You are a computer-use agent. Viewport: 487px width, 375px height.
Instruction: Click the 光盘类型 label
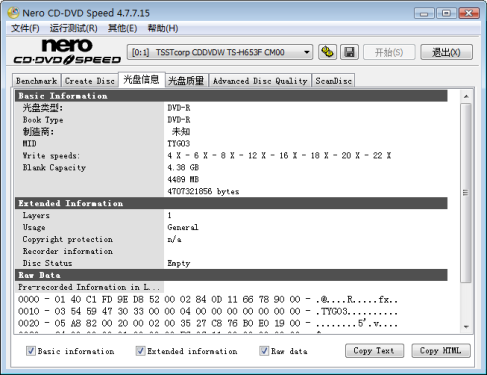(x=42, y=108)
